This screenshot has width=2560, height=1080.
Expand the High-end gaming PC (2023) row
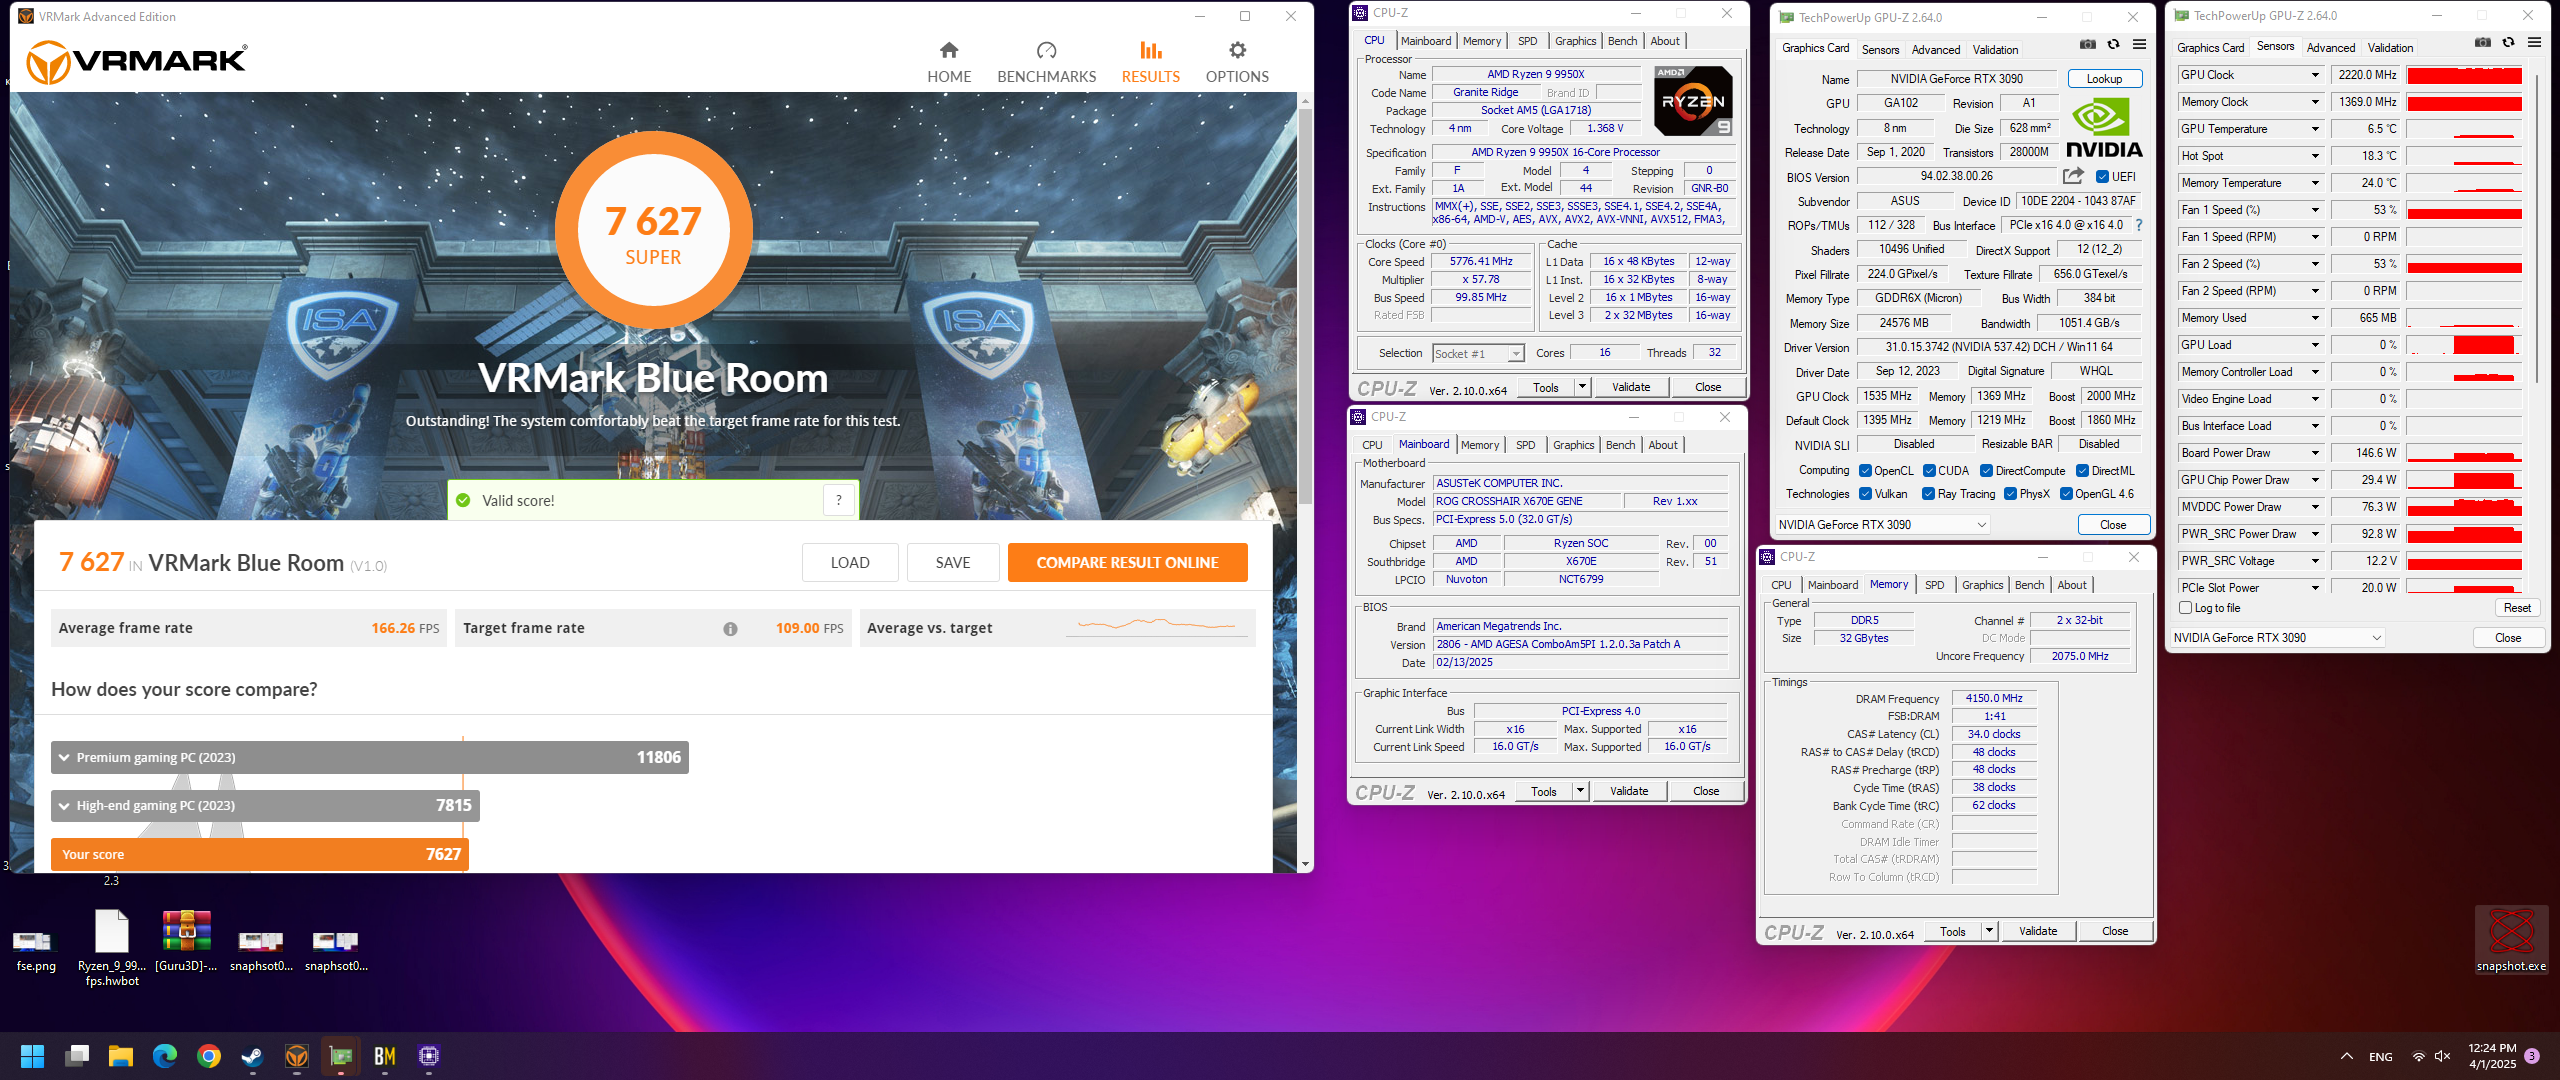pyautogui.click(x=265, y=806)
